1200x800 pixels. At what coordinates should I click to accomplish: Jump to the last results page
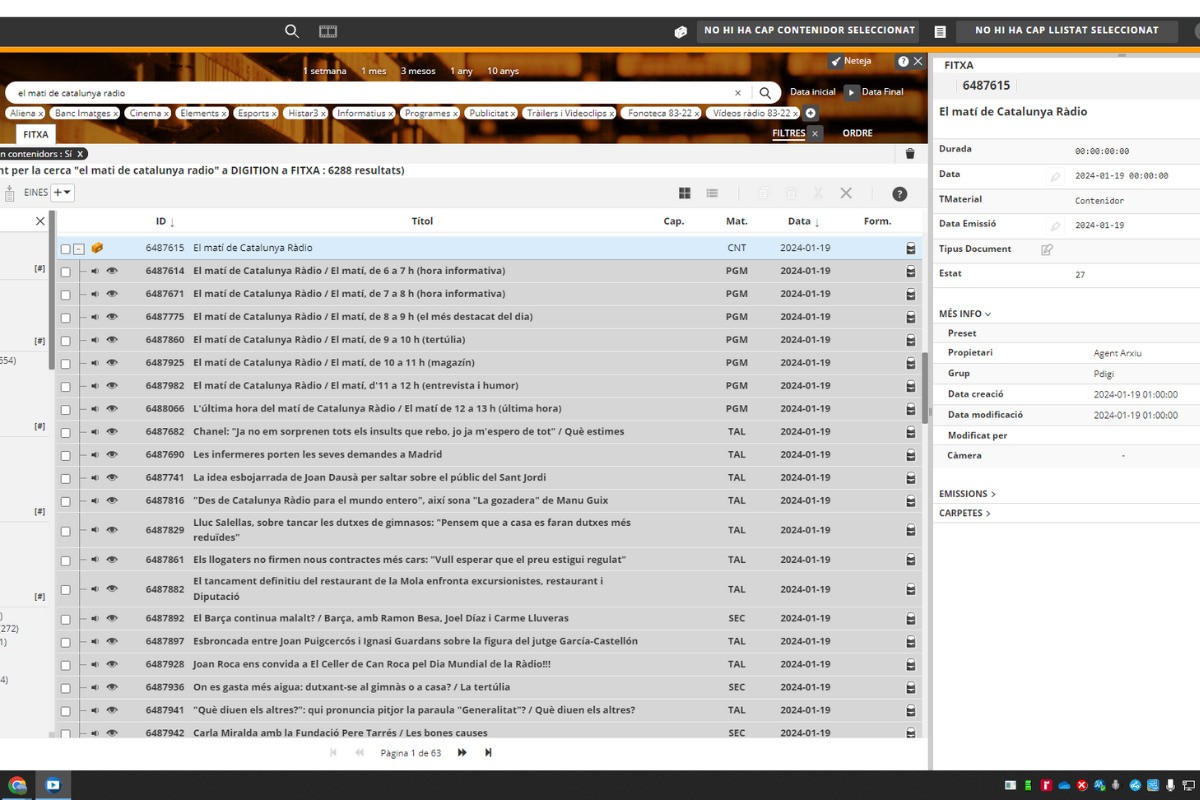488,753
